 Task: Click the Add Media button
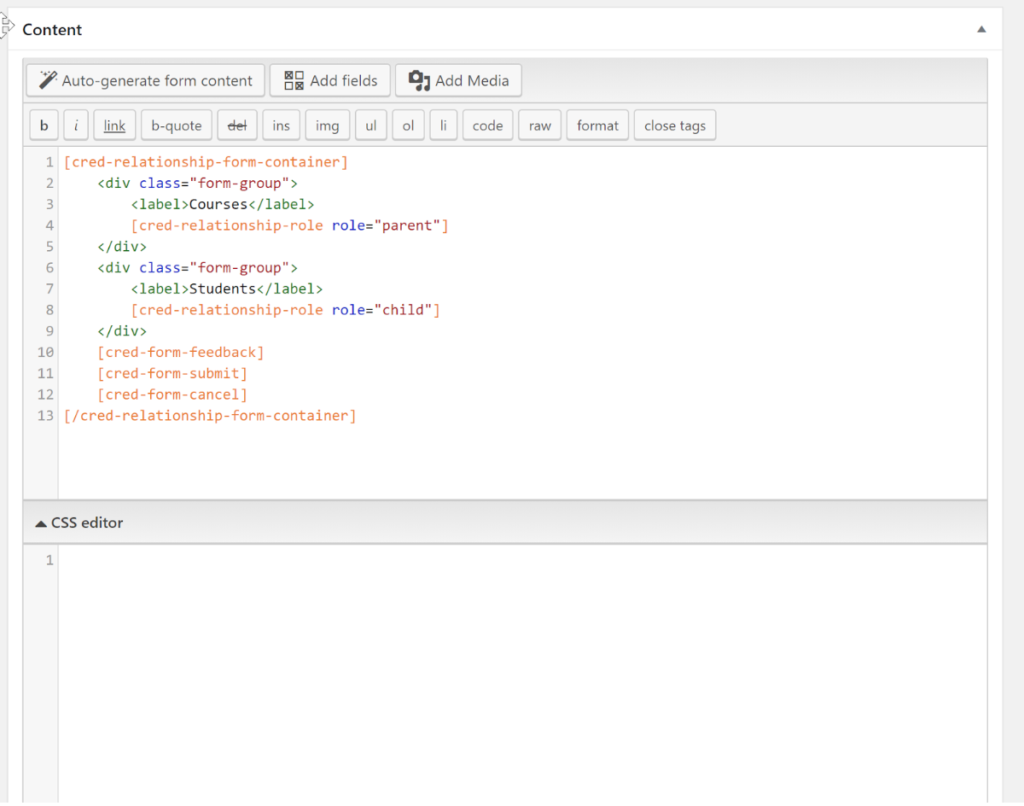[458, 81]
